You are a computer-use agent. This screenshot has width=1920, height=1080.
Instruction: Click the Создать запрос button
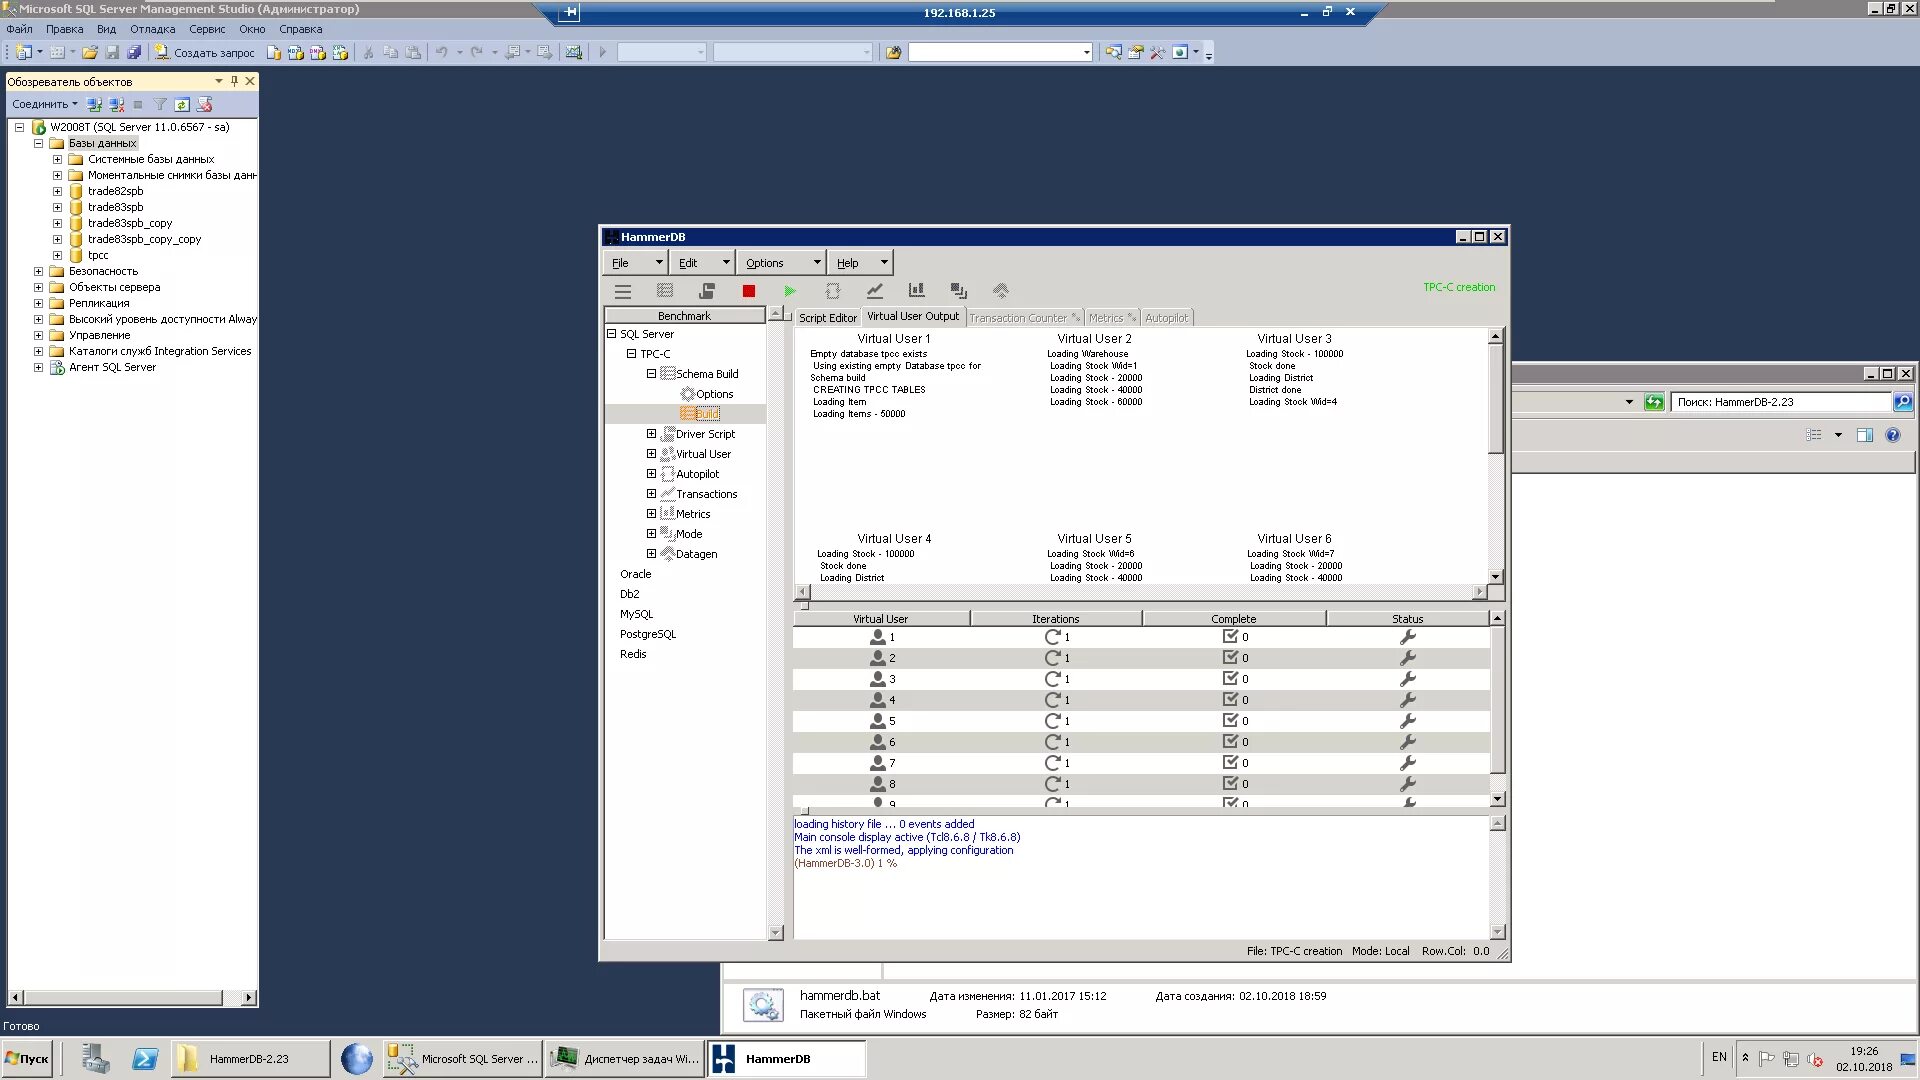(204, 52)
